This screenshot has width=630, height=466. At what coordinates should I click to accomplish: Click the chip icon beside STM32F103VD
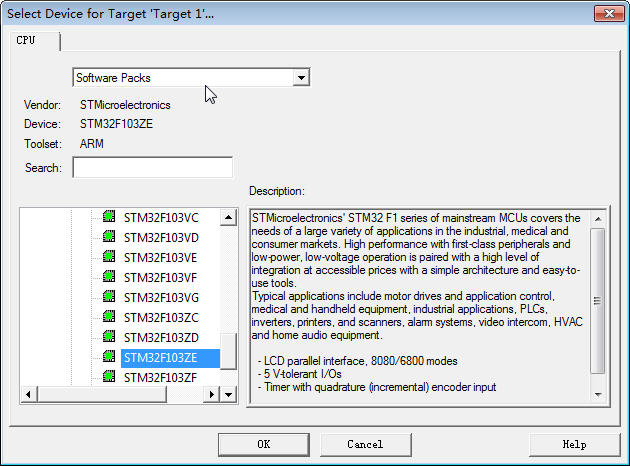point(109,237)
